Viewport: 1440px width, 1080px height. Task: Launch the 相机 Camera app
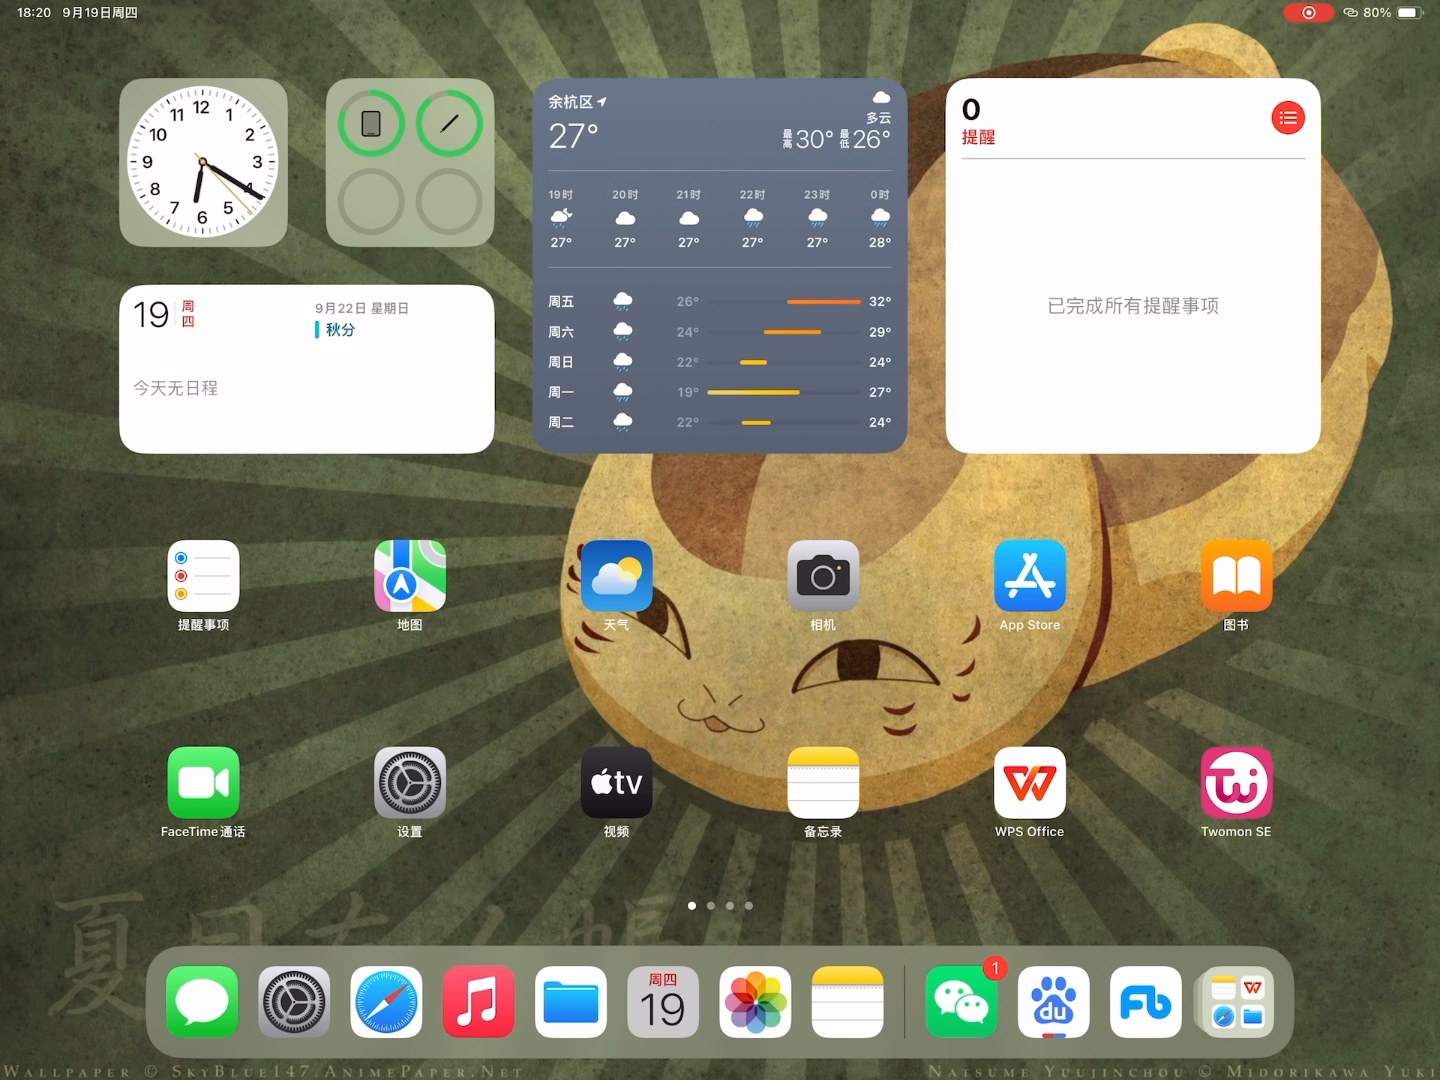pos(823,576)
